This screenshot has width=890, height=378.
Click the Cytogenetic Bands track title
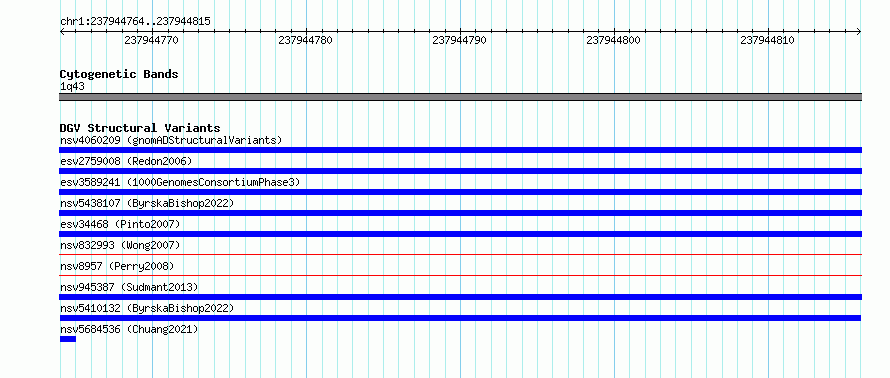click(119, 74)
